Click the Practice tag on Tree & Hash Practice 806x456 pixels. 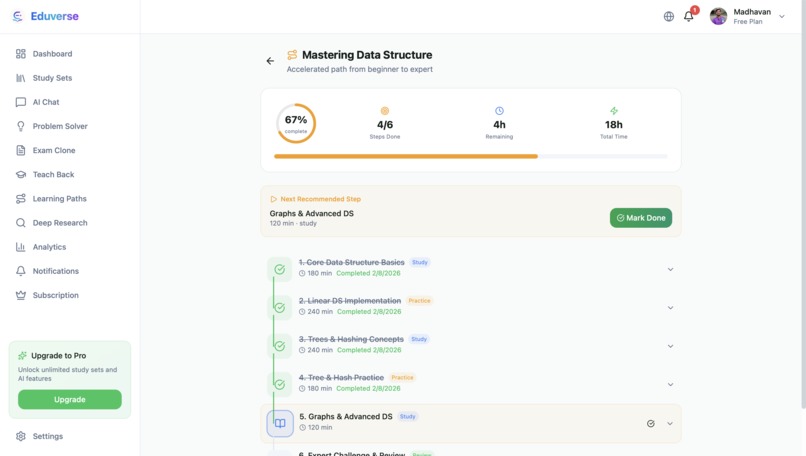pos(402,377)
